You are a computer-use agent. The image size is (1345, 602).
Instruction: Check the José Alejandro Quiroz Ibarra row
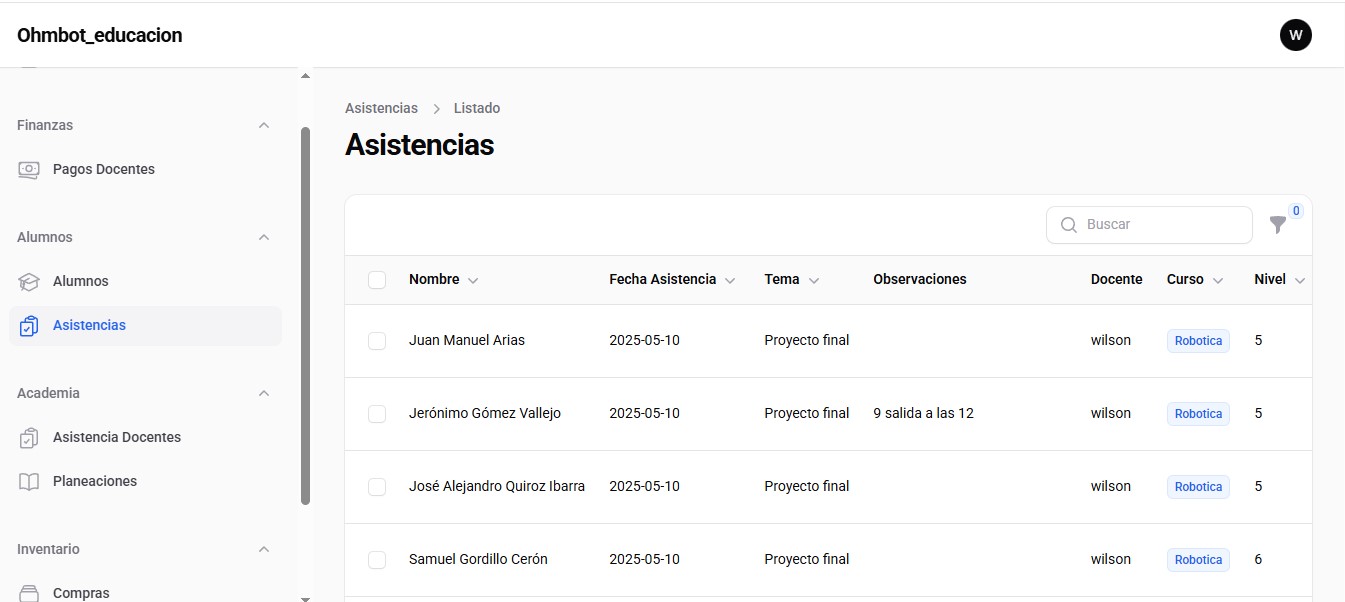(377, 487)
